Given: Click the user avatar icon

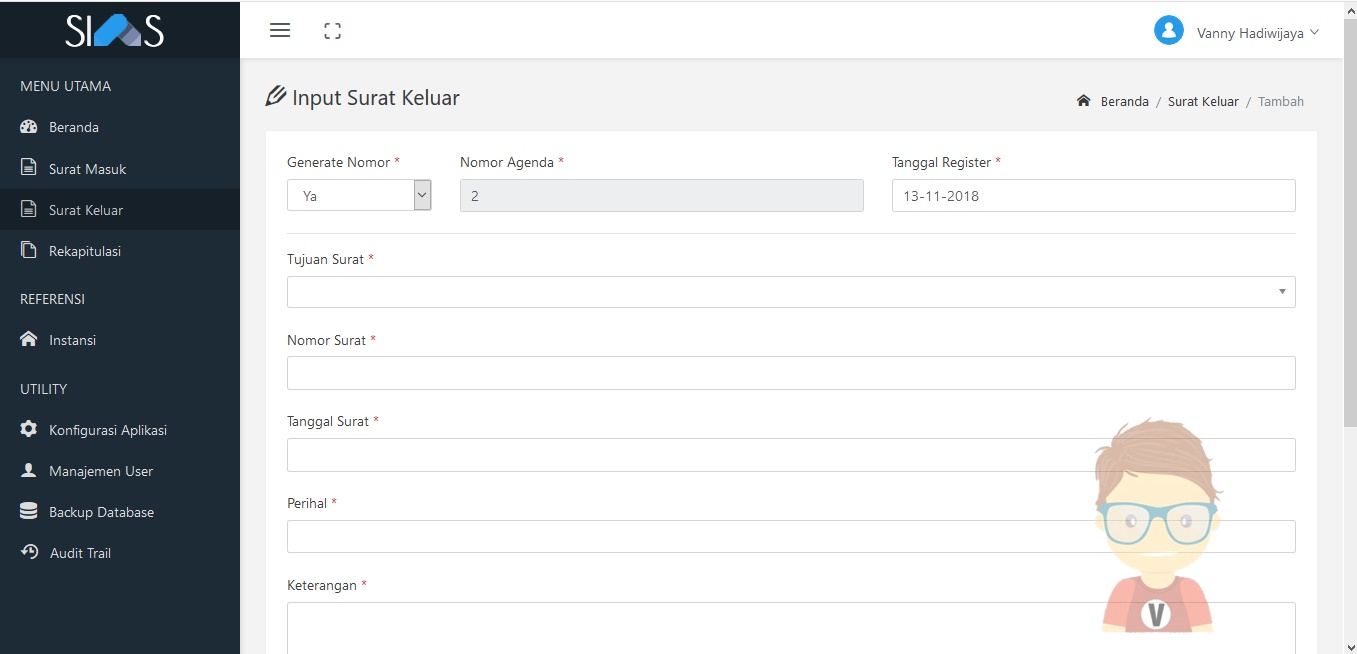Looking at the screenshot, I should pyautogui.click(x=1168, y=31).
